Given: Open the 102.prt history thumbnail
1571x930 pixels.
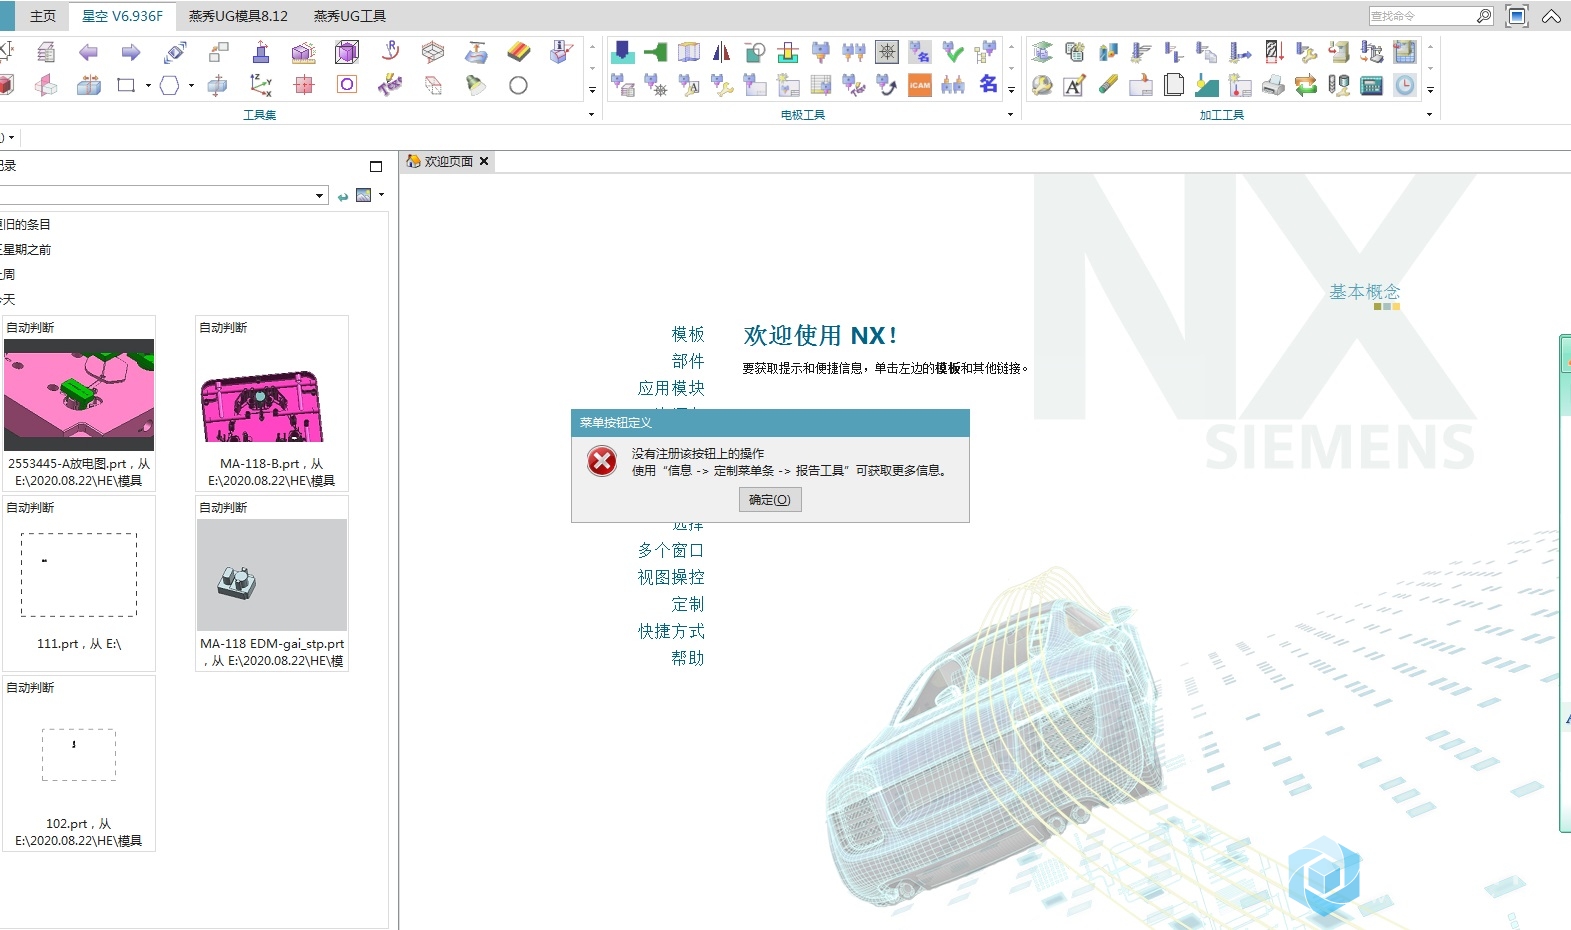Looking at the screenshot, I should [79, 762].
